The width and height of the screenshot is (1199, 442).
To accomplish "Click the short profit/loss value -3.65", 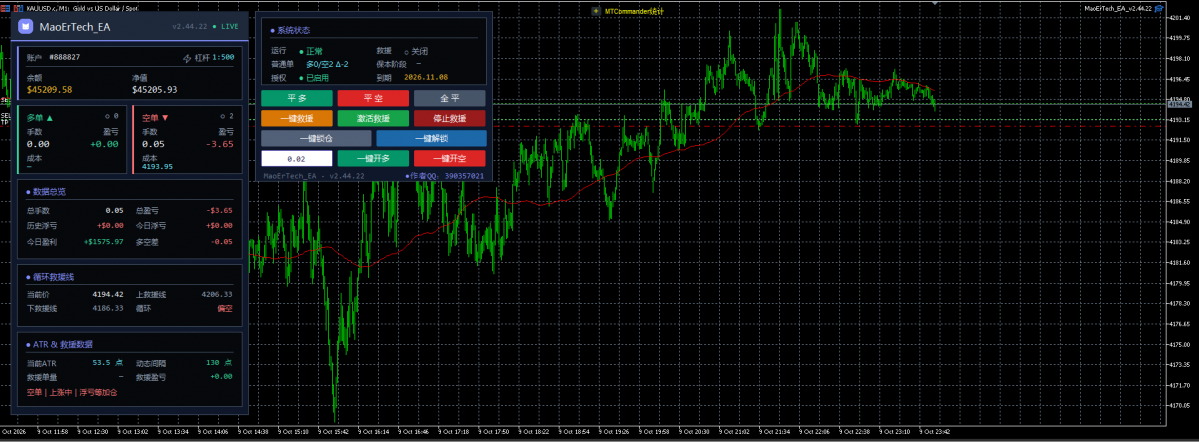I will point(221,144).
